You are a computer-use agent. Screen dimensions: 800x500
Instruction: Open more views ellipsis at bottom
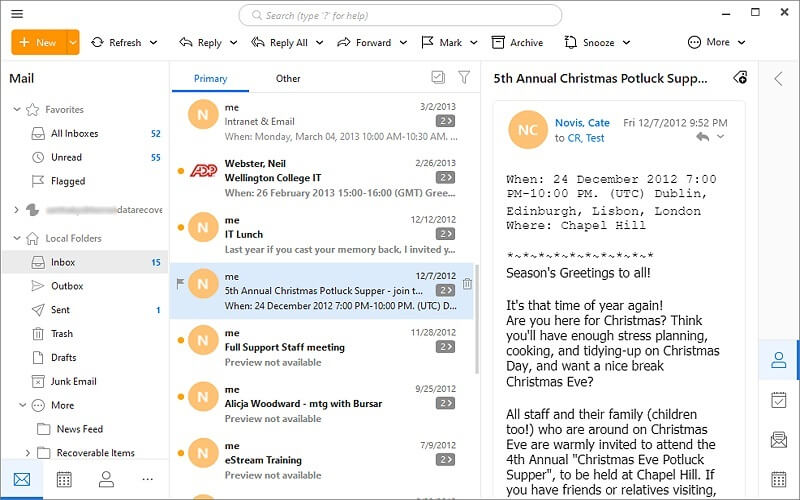coord(147,479)
